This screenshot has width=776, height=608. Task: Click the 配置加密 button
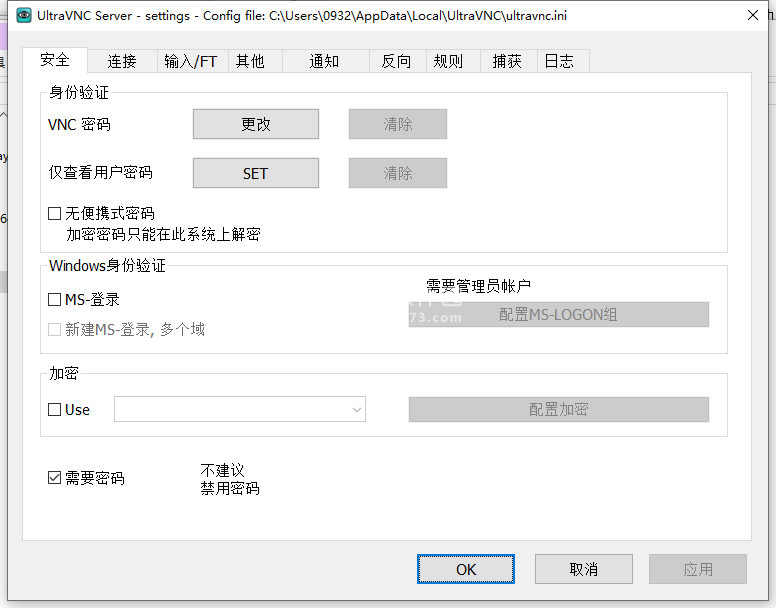(559, 410)
